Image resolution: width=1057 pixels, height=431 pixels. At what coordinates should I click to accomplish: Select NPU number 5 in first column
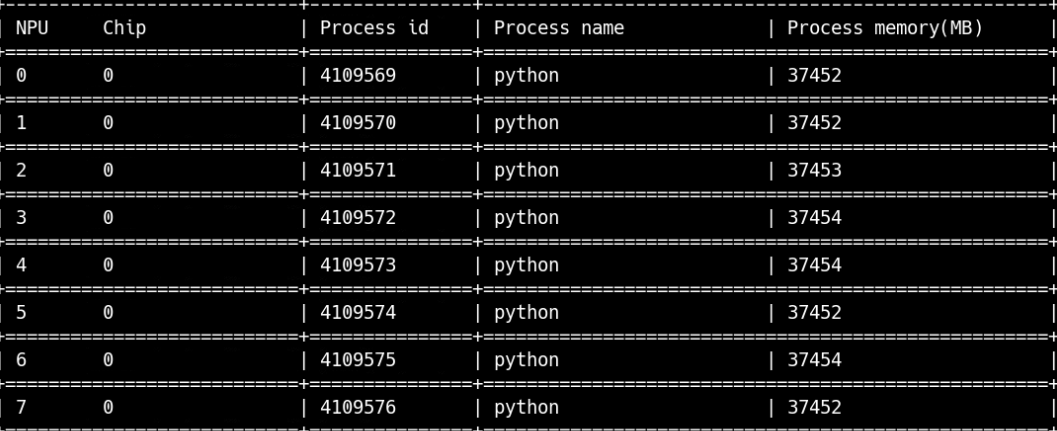point(21,313)
